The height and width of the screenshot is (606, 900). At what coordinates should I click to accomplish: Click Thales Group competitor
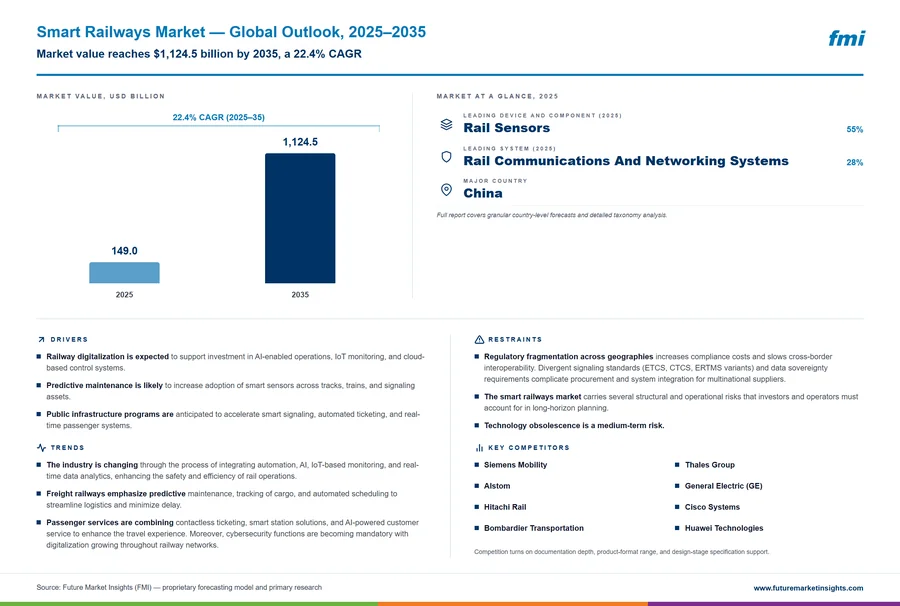709,465
